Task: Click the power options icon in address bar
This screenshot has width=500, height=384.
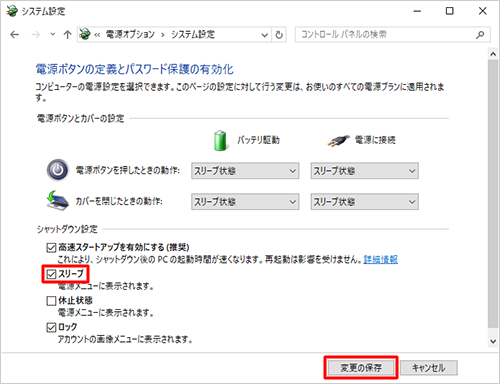Action: pos(85,34)
